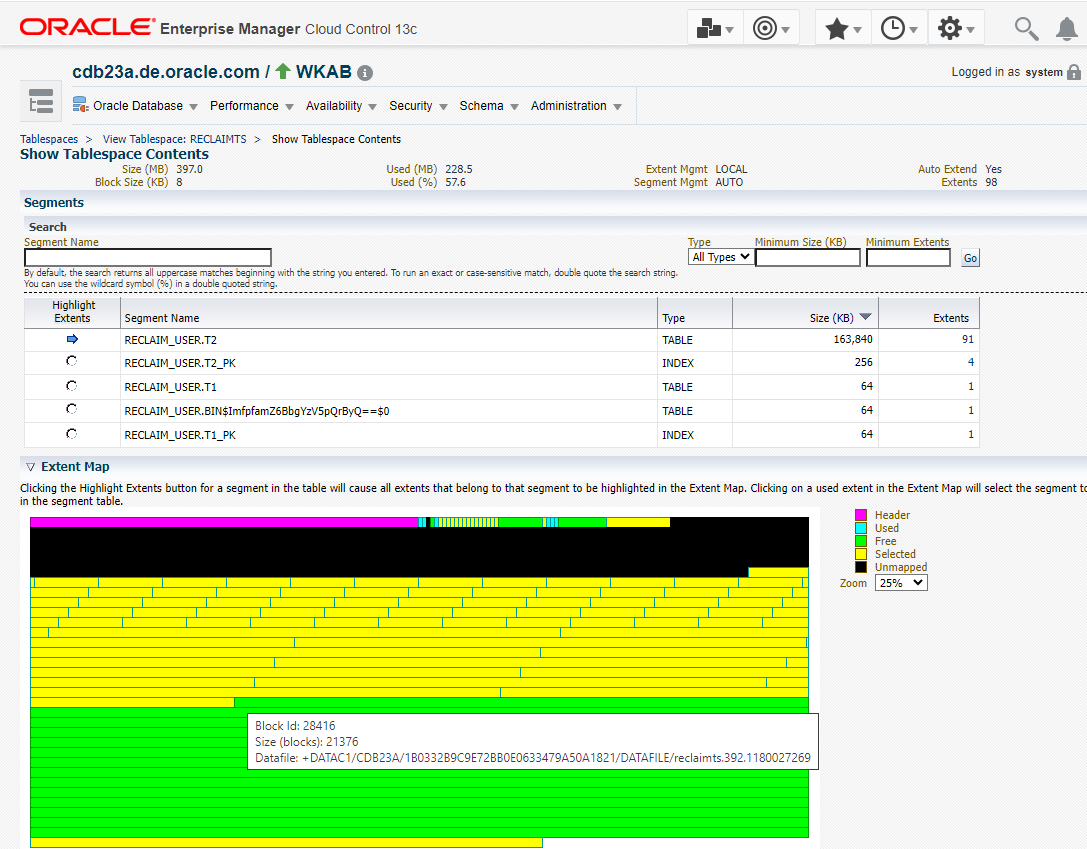Click the info icon next to WKAB
The image size is (1087, 849).
click(x=365, y=73)
